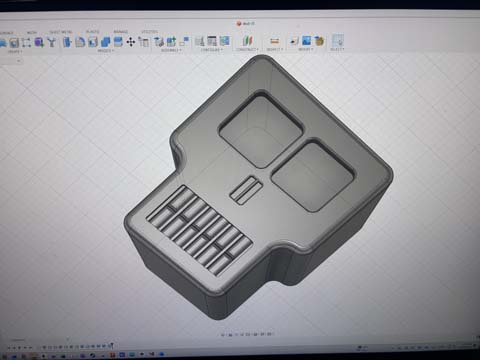This screenshot has height=360, width=480.
Task: Switch to the MESH tab
Action: tap(32, 33)
